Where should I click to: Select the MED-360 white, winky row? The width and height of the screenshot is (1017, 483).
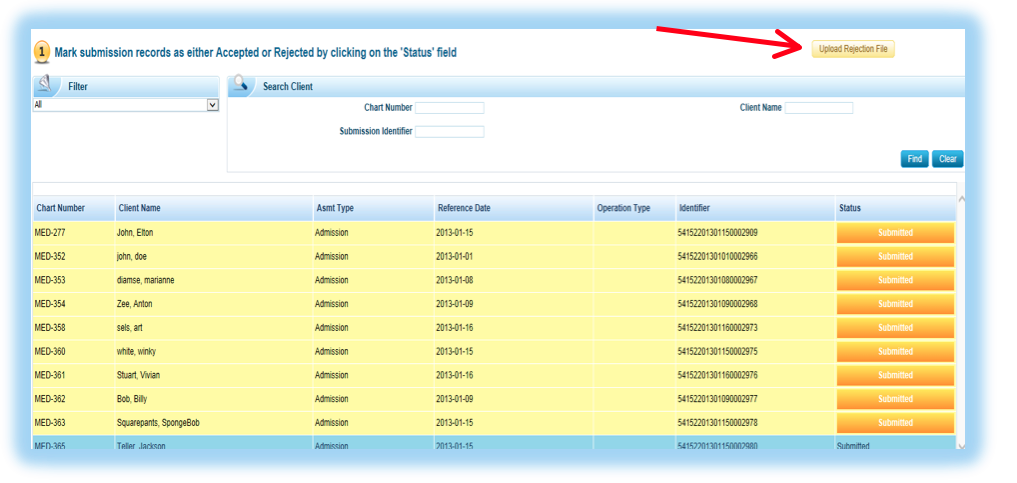(300, 352)
